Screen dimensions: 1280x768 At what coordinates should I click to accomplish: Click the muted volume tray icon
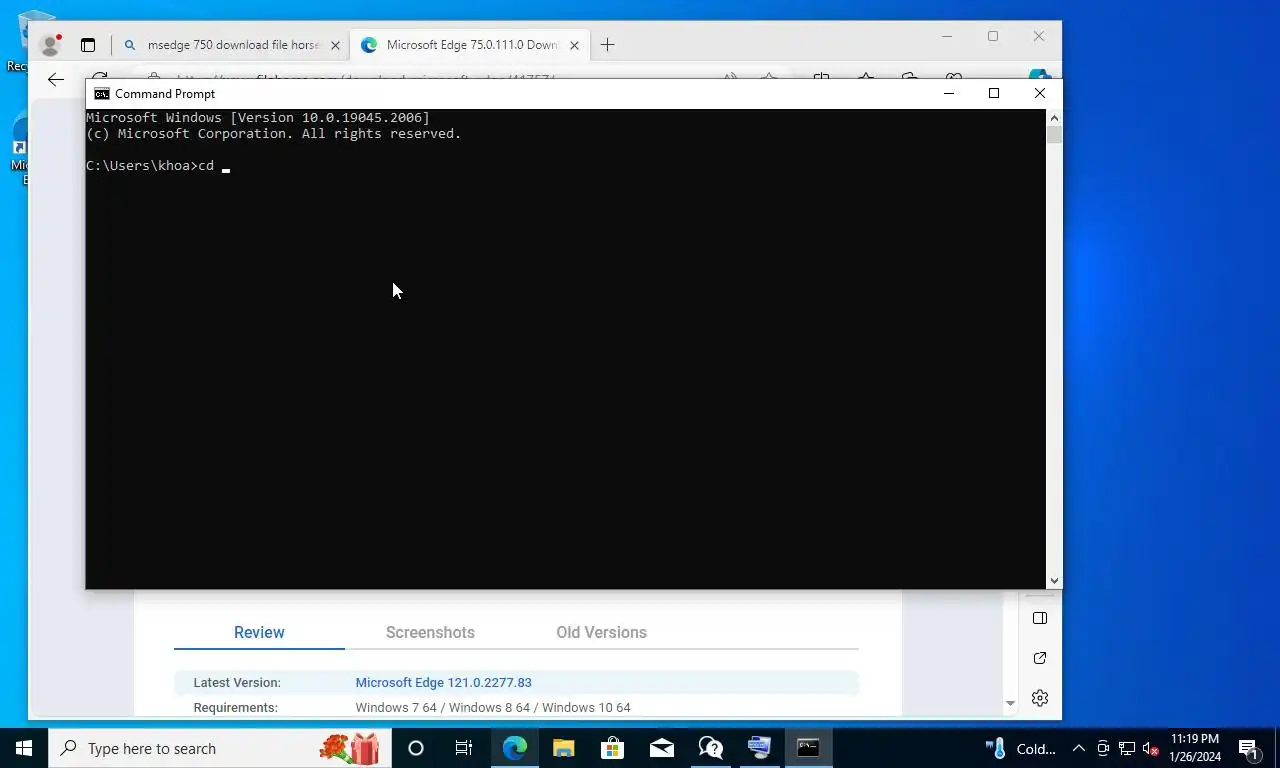pos(1151,748)
